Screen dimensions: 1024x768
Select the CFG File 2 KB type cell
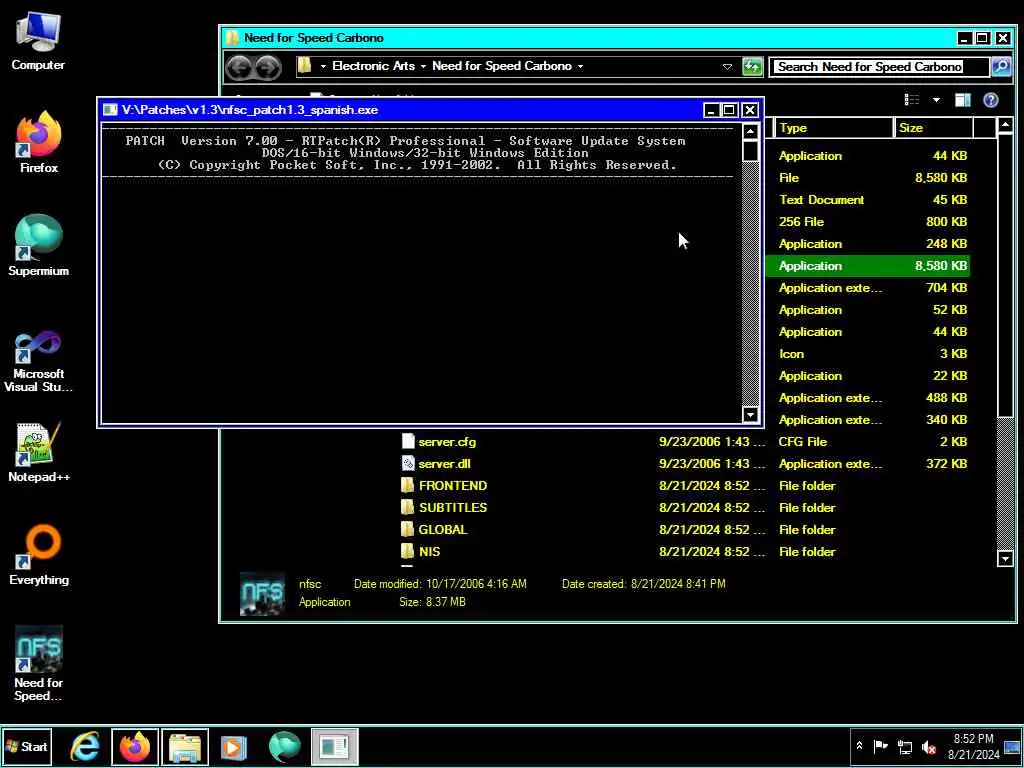(803, 441)
